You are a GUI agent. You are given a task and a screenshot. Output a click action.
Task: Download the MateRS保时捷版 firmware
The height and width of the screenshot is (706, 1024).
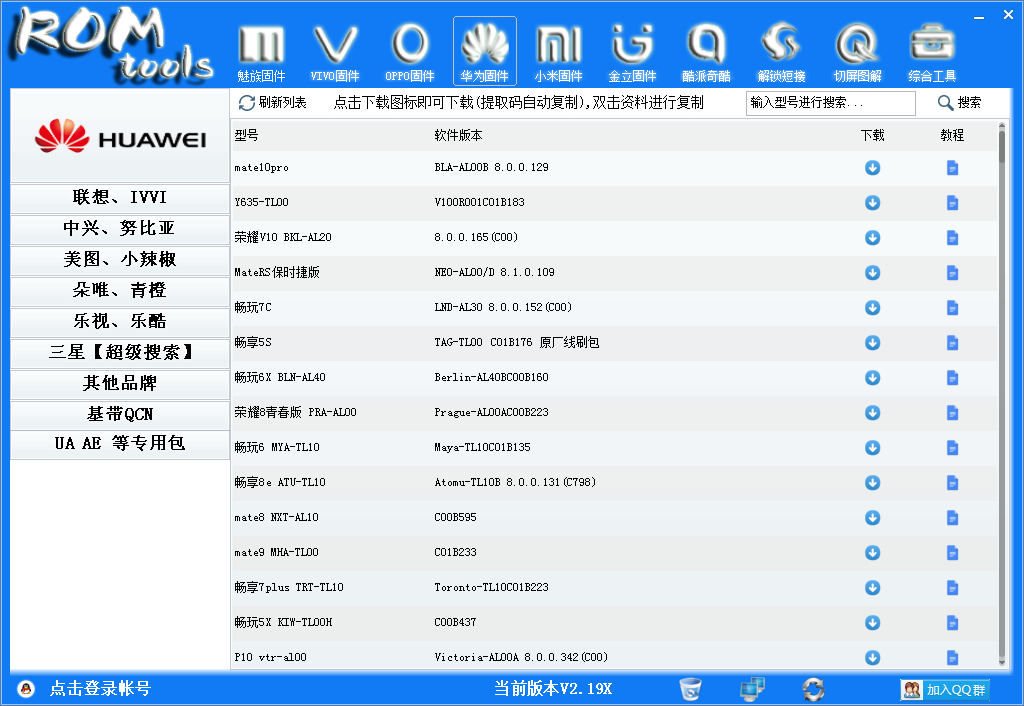872,272
